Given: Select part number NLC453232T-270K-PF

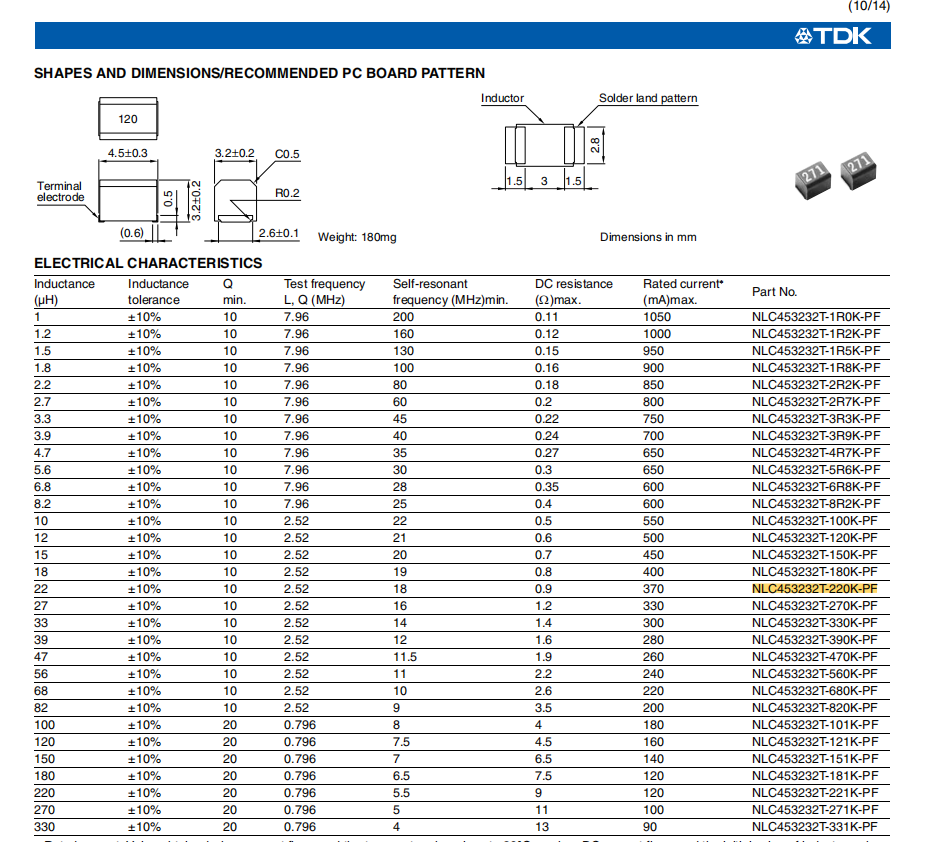Looking at the screenshot, I should tap(814, 606).
